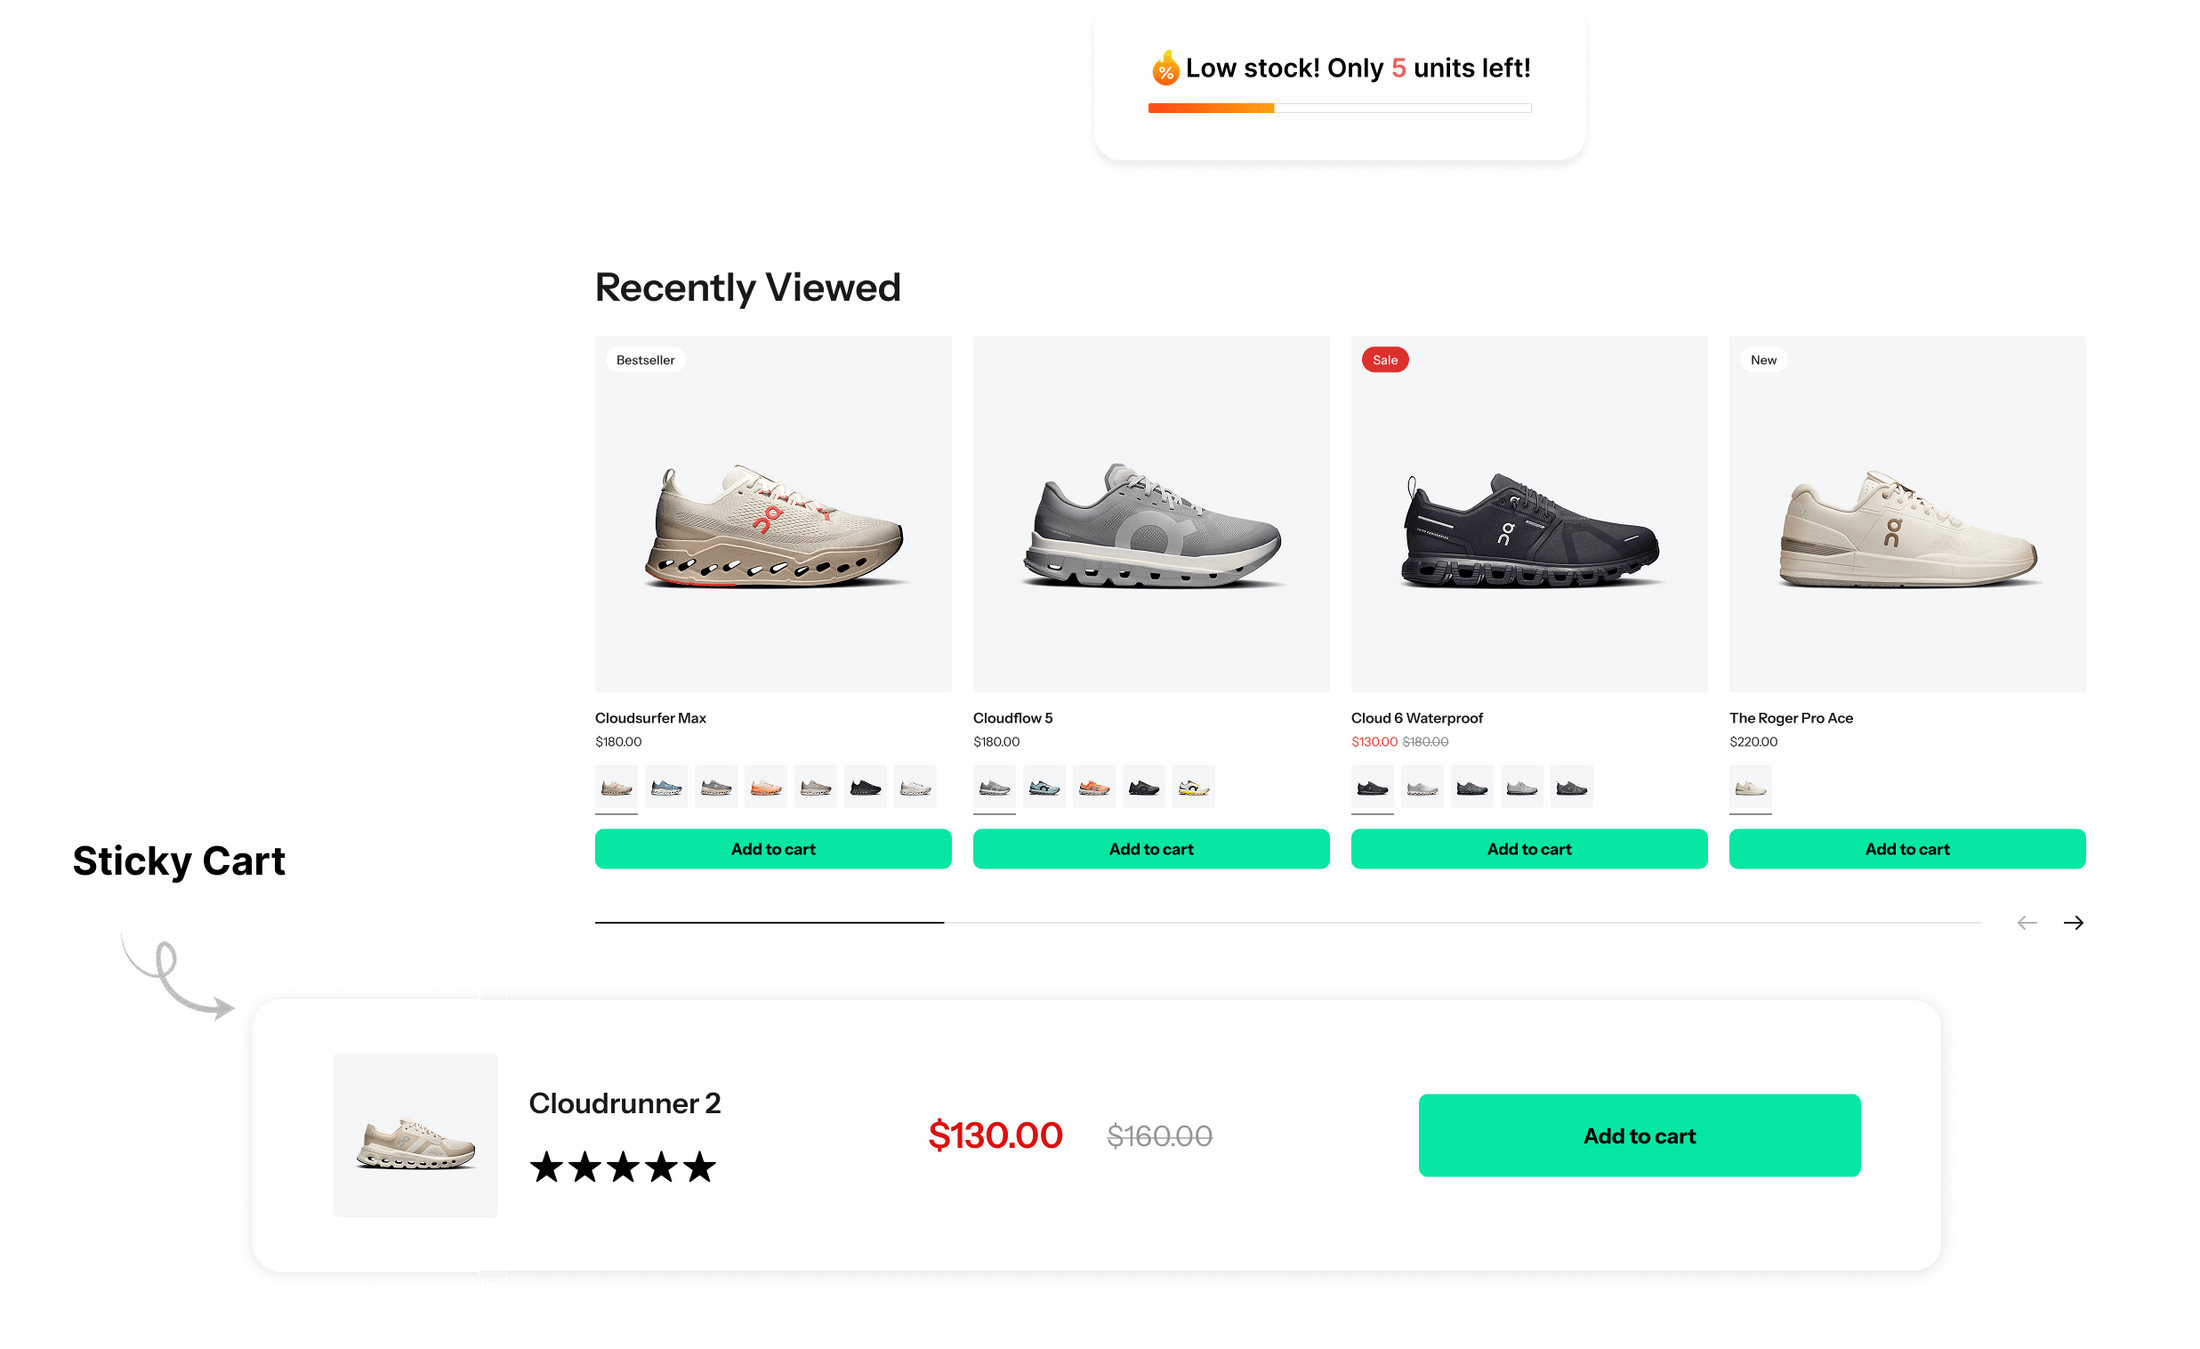The image size is (2200, 1349).
Task: Select the black Cloudsurfer Max color variant
Action: pos(865,788)
